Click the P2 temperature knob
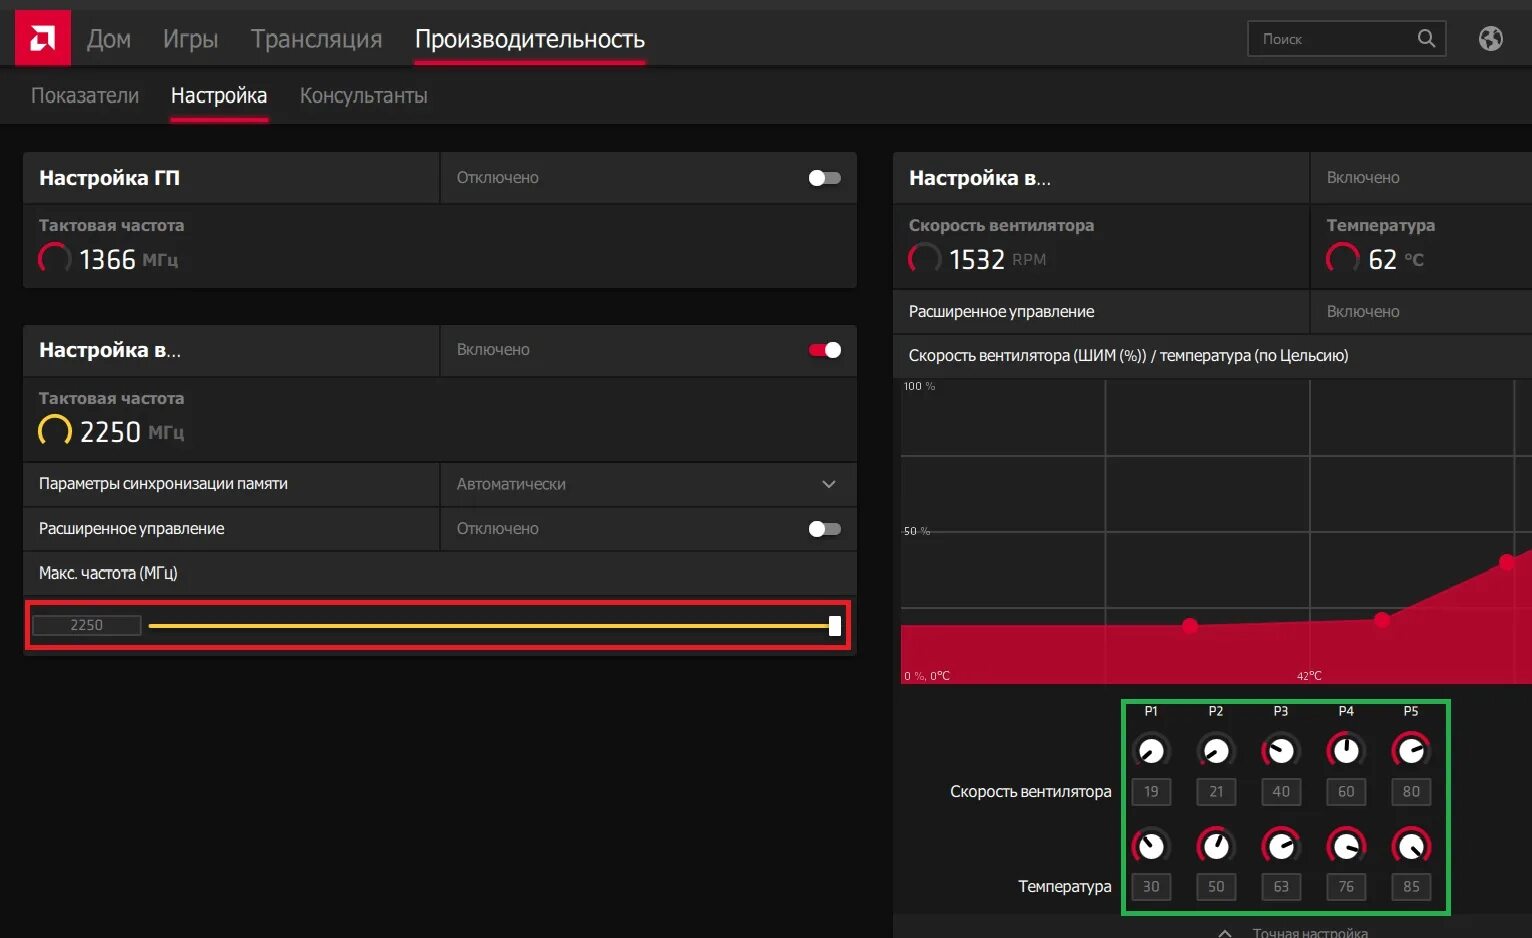 click(1216, 846)
